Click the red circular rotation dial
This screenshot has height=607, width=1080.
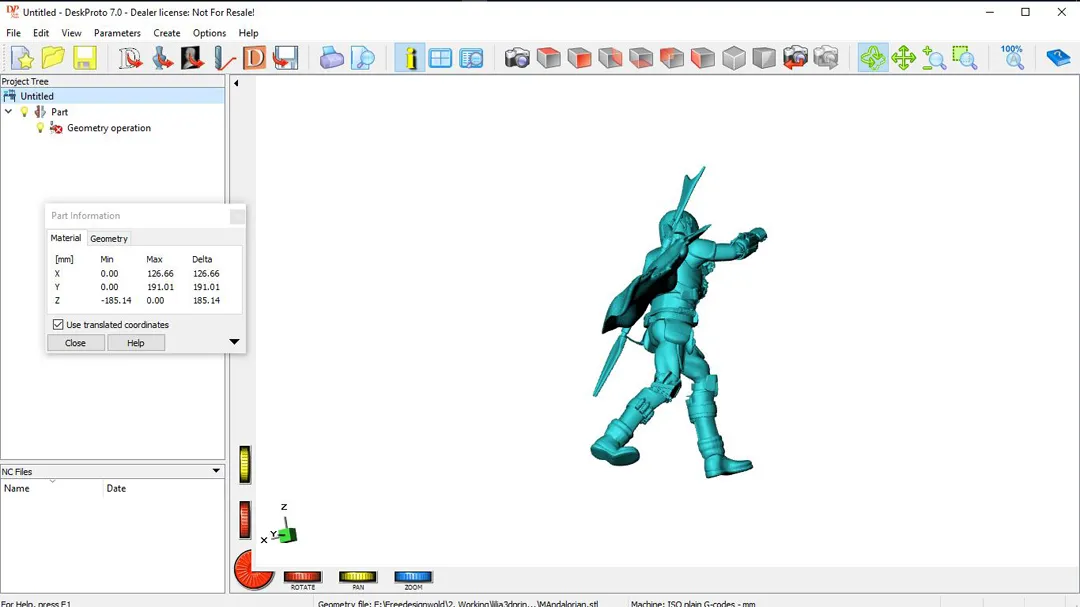[253, 570]
